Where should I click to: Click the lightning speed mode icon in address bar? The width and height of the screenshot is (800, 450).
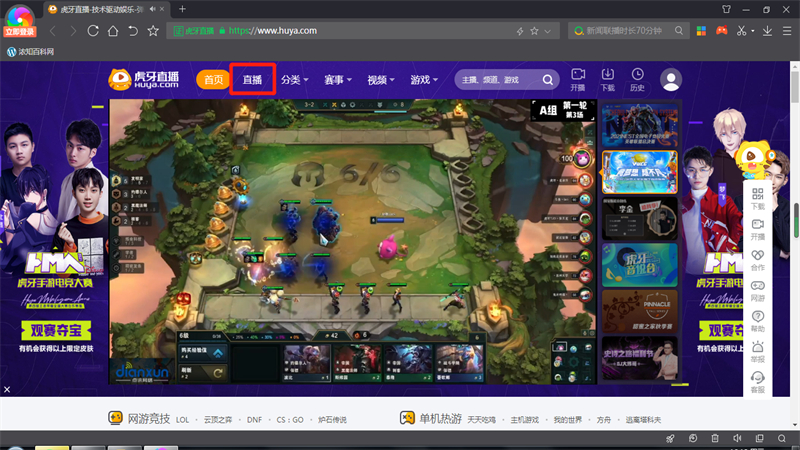pos(520,31)
